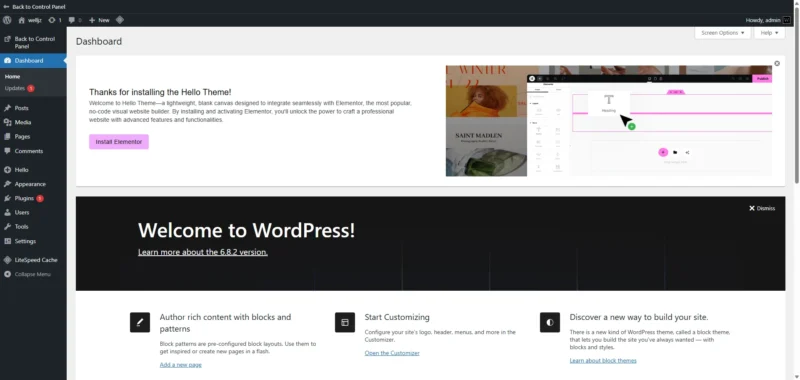800x380 pixels.
Task: Click the Users icon in sidebar
Action: click(7, 212)
